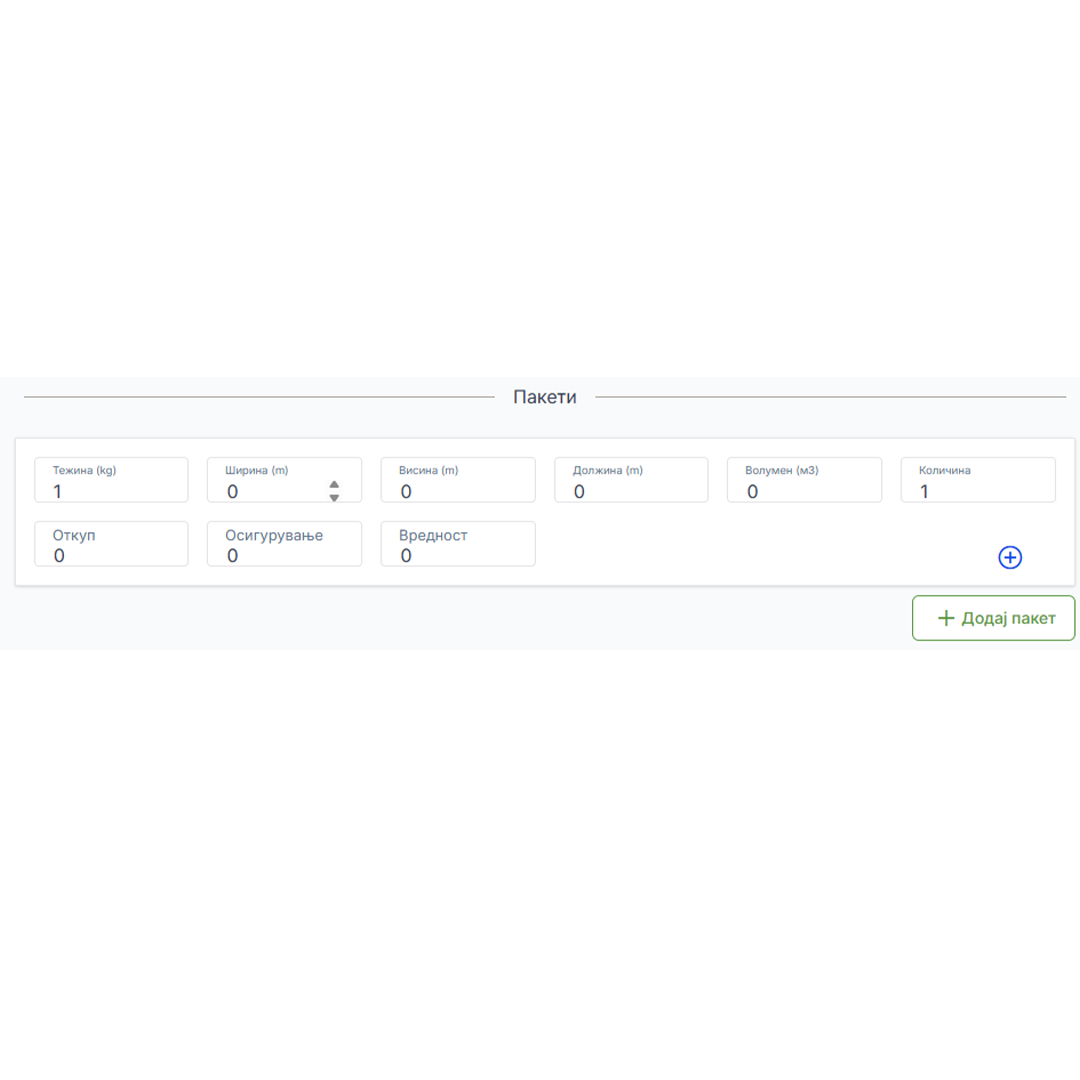Click the blue circled plus icon

pos(1010,557)
